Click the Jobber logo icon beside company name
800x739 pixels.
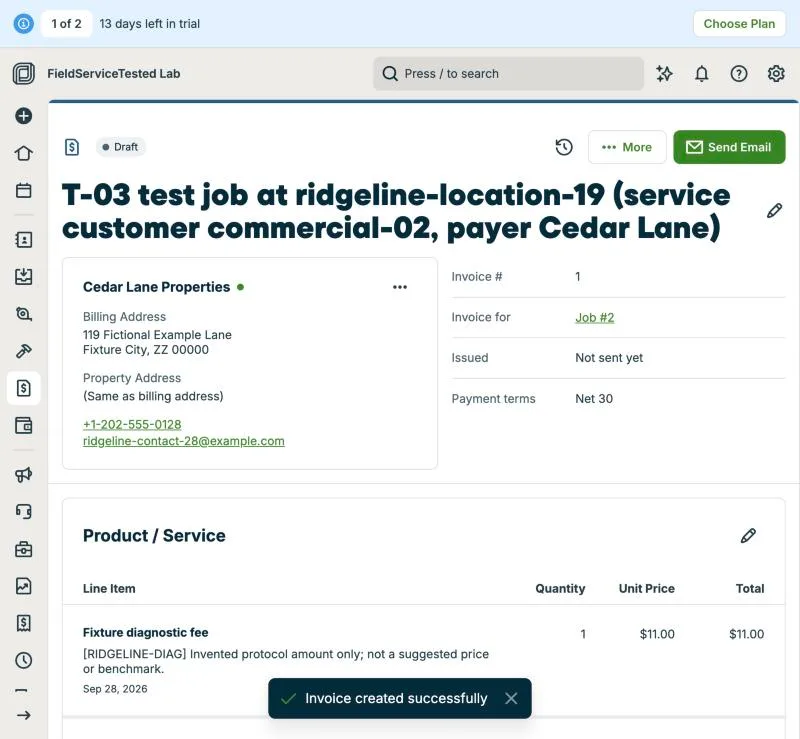(23, 73)
